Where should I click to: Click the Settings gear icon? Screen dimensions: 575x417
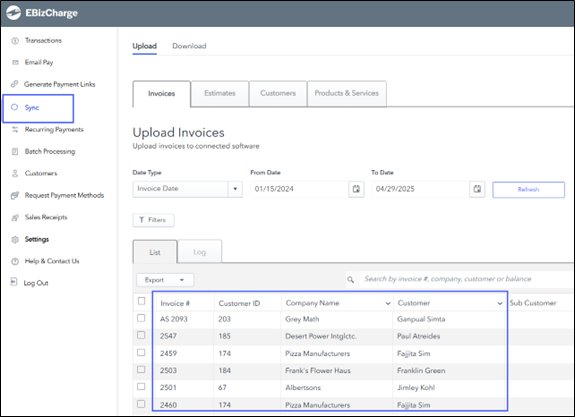[x=15, y=239]
